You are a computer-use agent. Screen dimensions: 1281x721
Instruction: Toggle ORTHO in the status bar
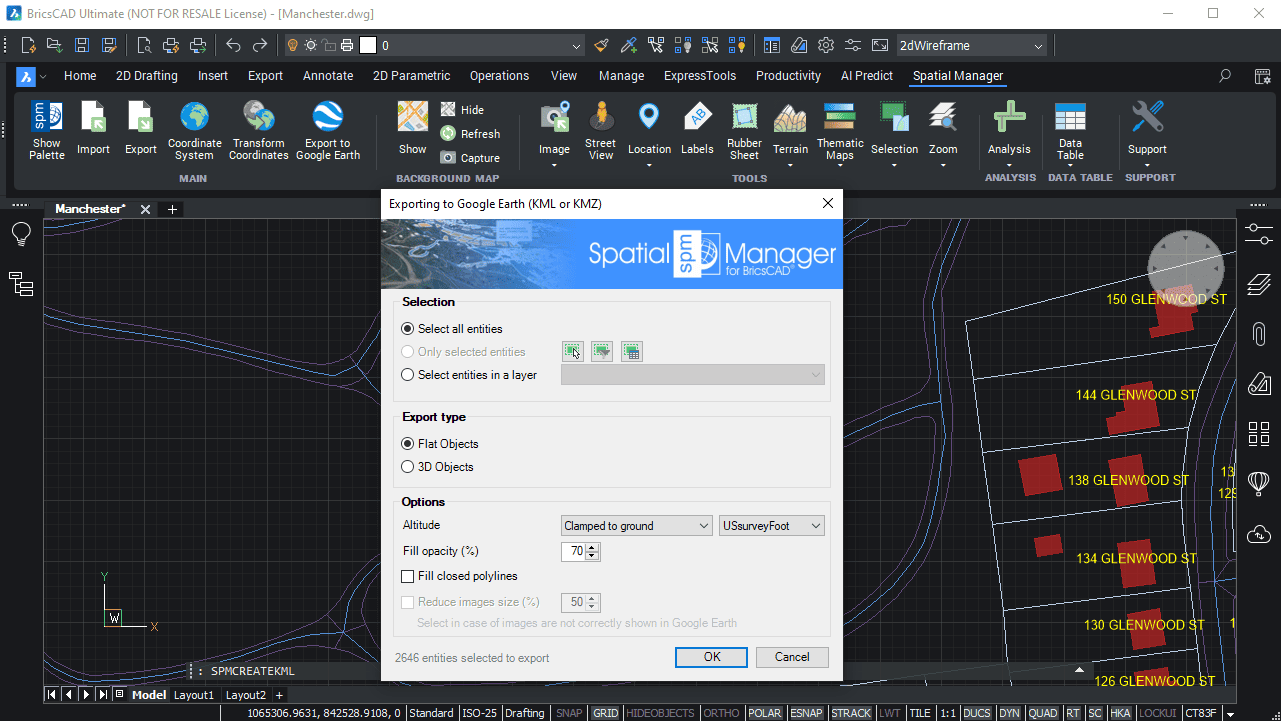tap(721, 713)
